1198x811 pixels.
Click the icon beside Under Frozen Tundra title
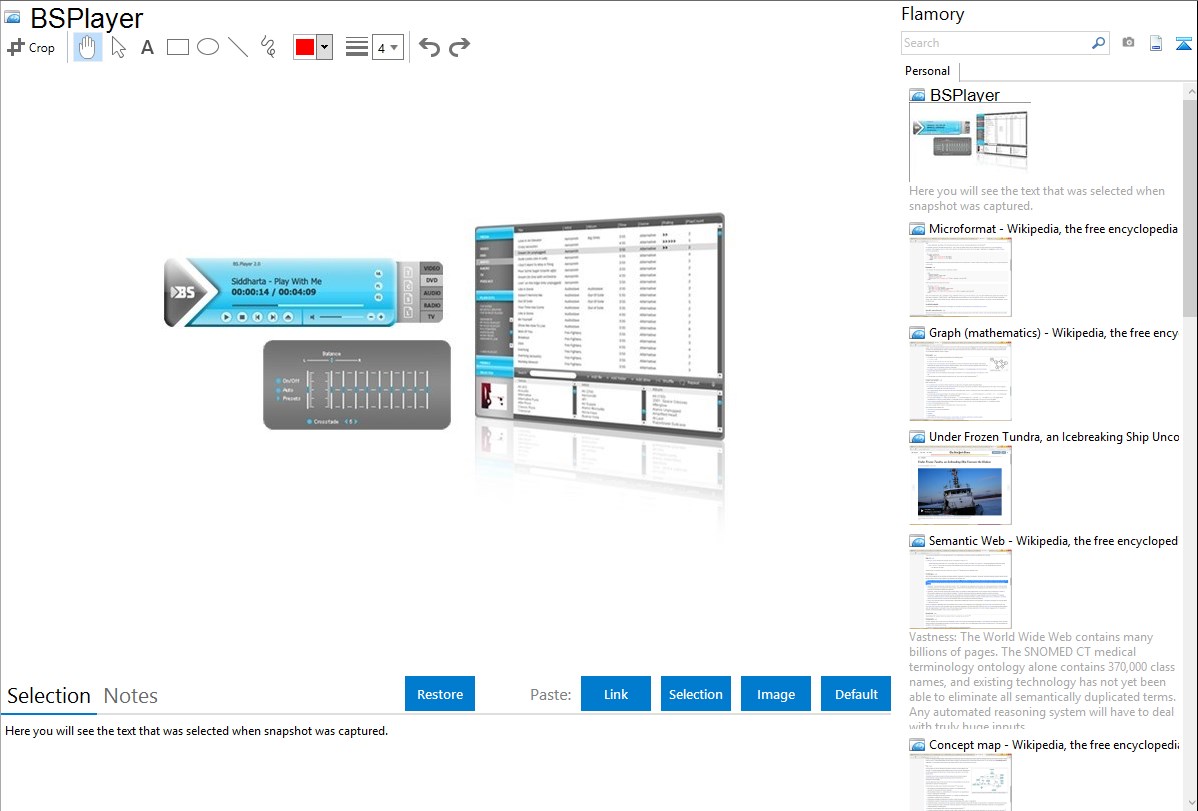coord(918,437)
